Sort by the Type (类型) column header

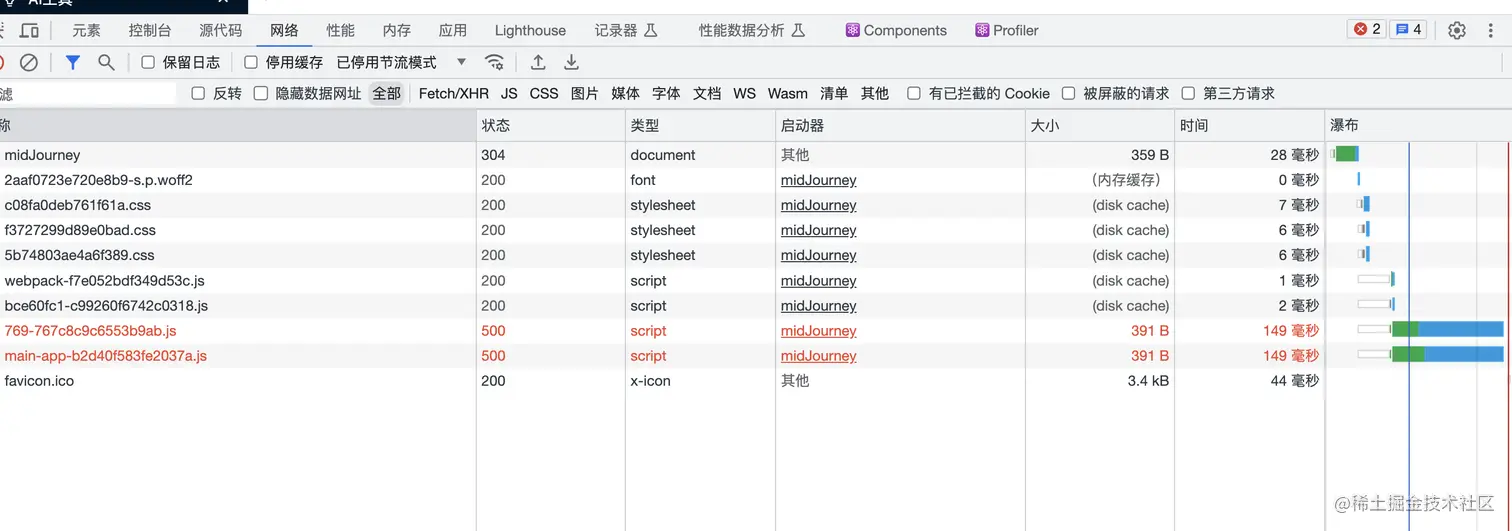coord(700,126)
